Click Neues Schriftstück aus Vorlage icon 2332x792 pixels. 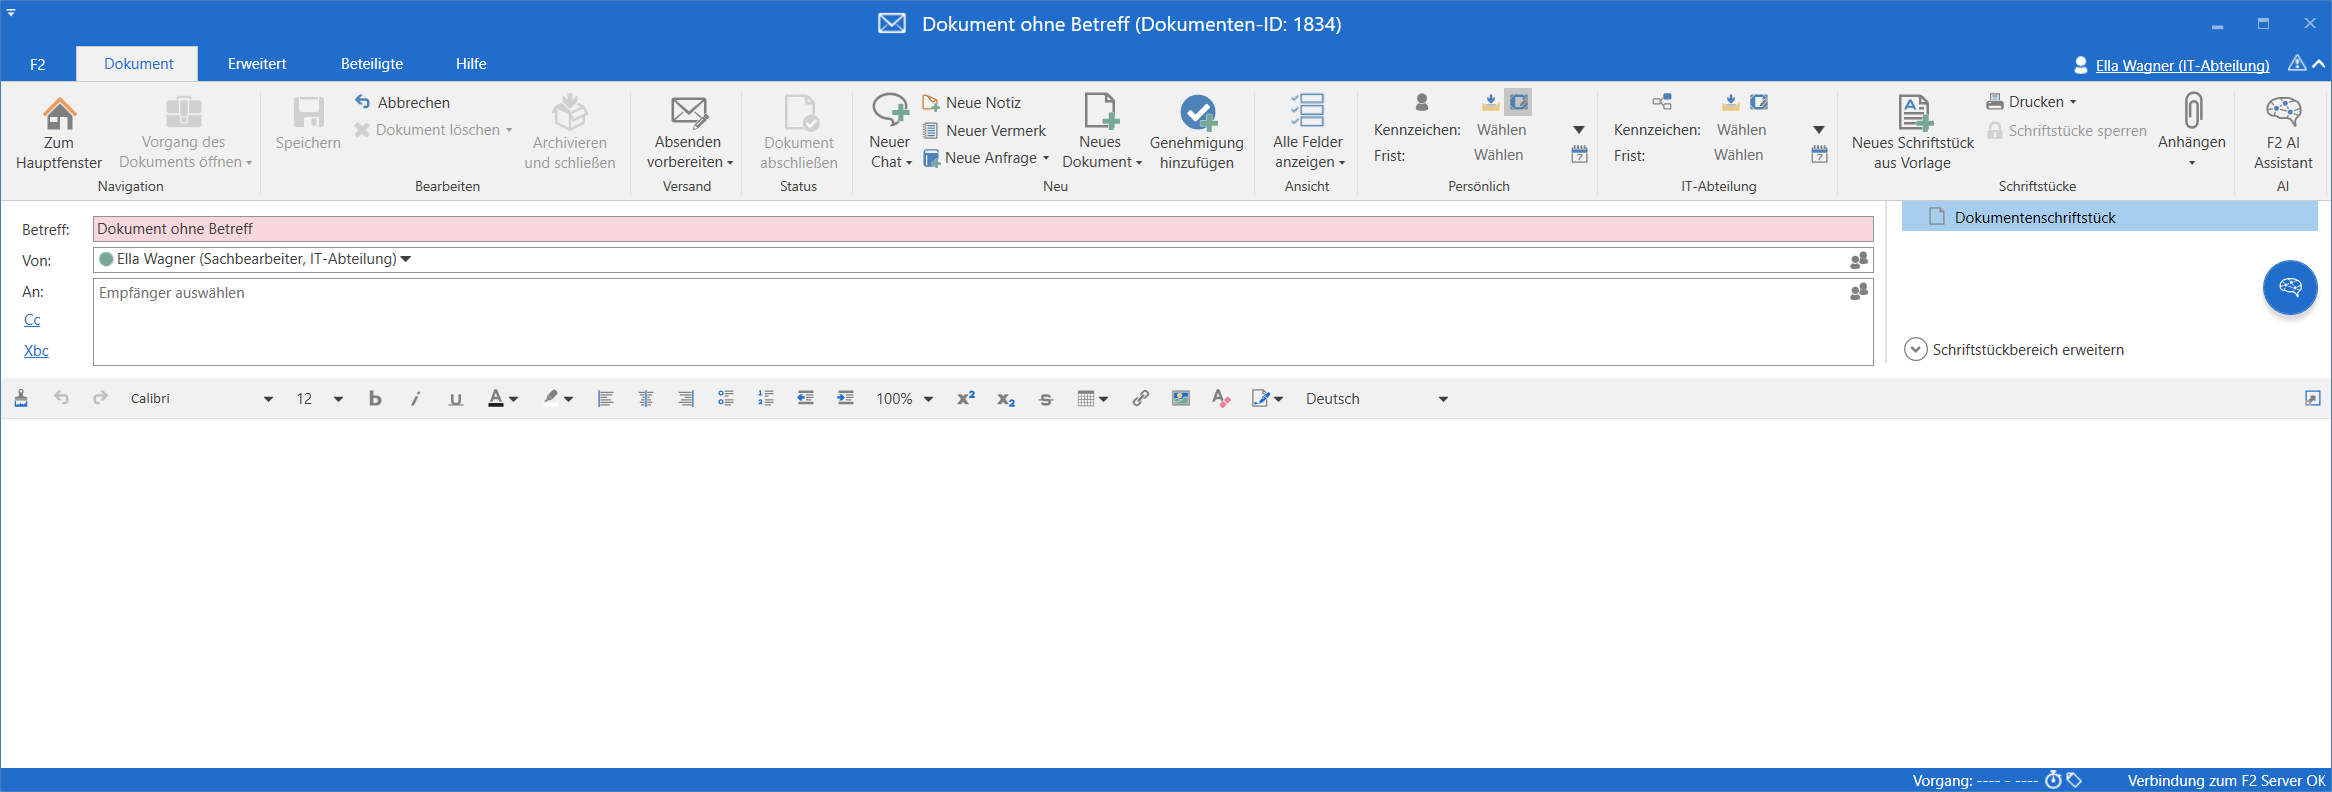click(1913, 113)
